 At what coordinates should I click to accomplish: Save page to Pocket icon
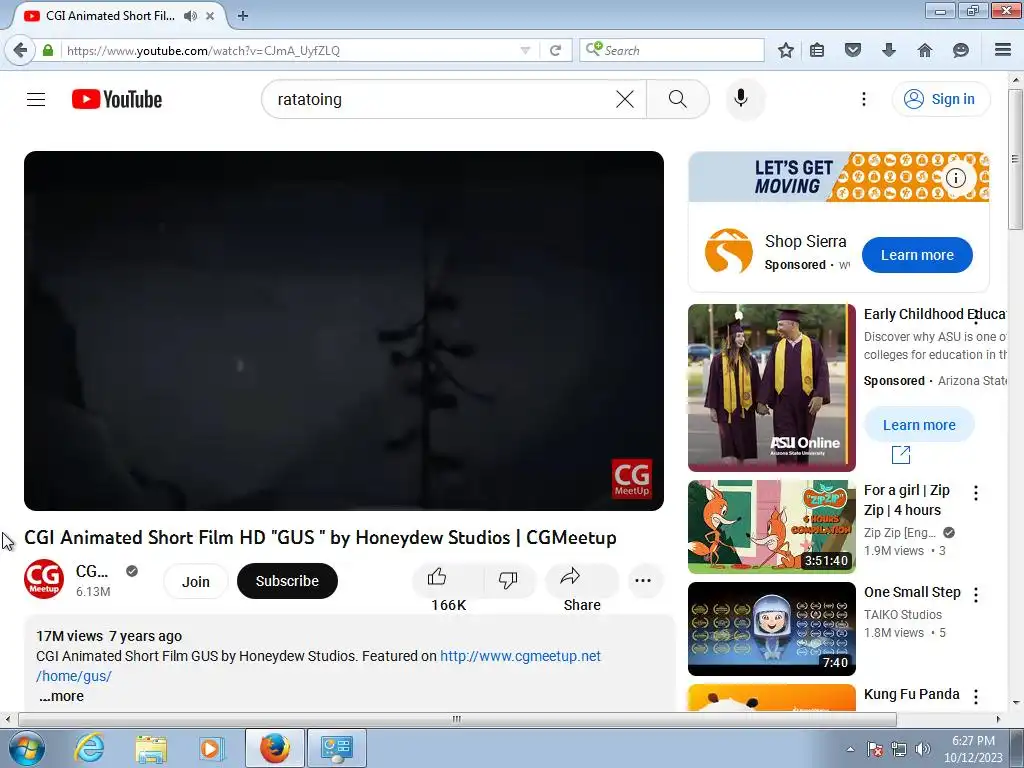[x=852, y=50]
